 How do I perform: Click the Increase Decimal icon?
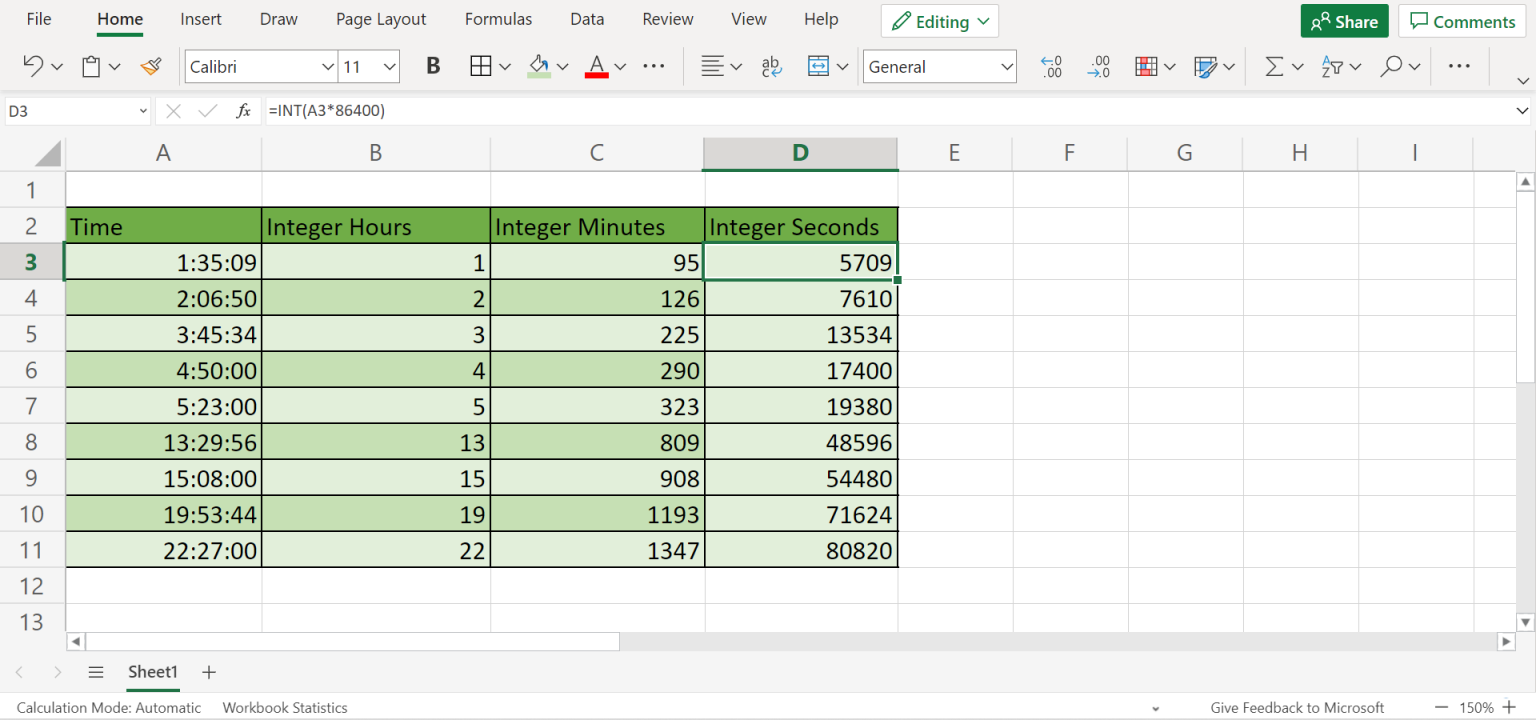coord(1051,66)
